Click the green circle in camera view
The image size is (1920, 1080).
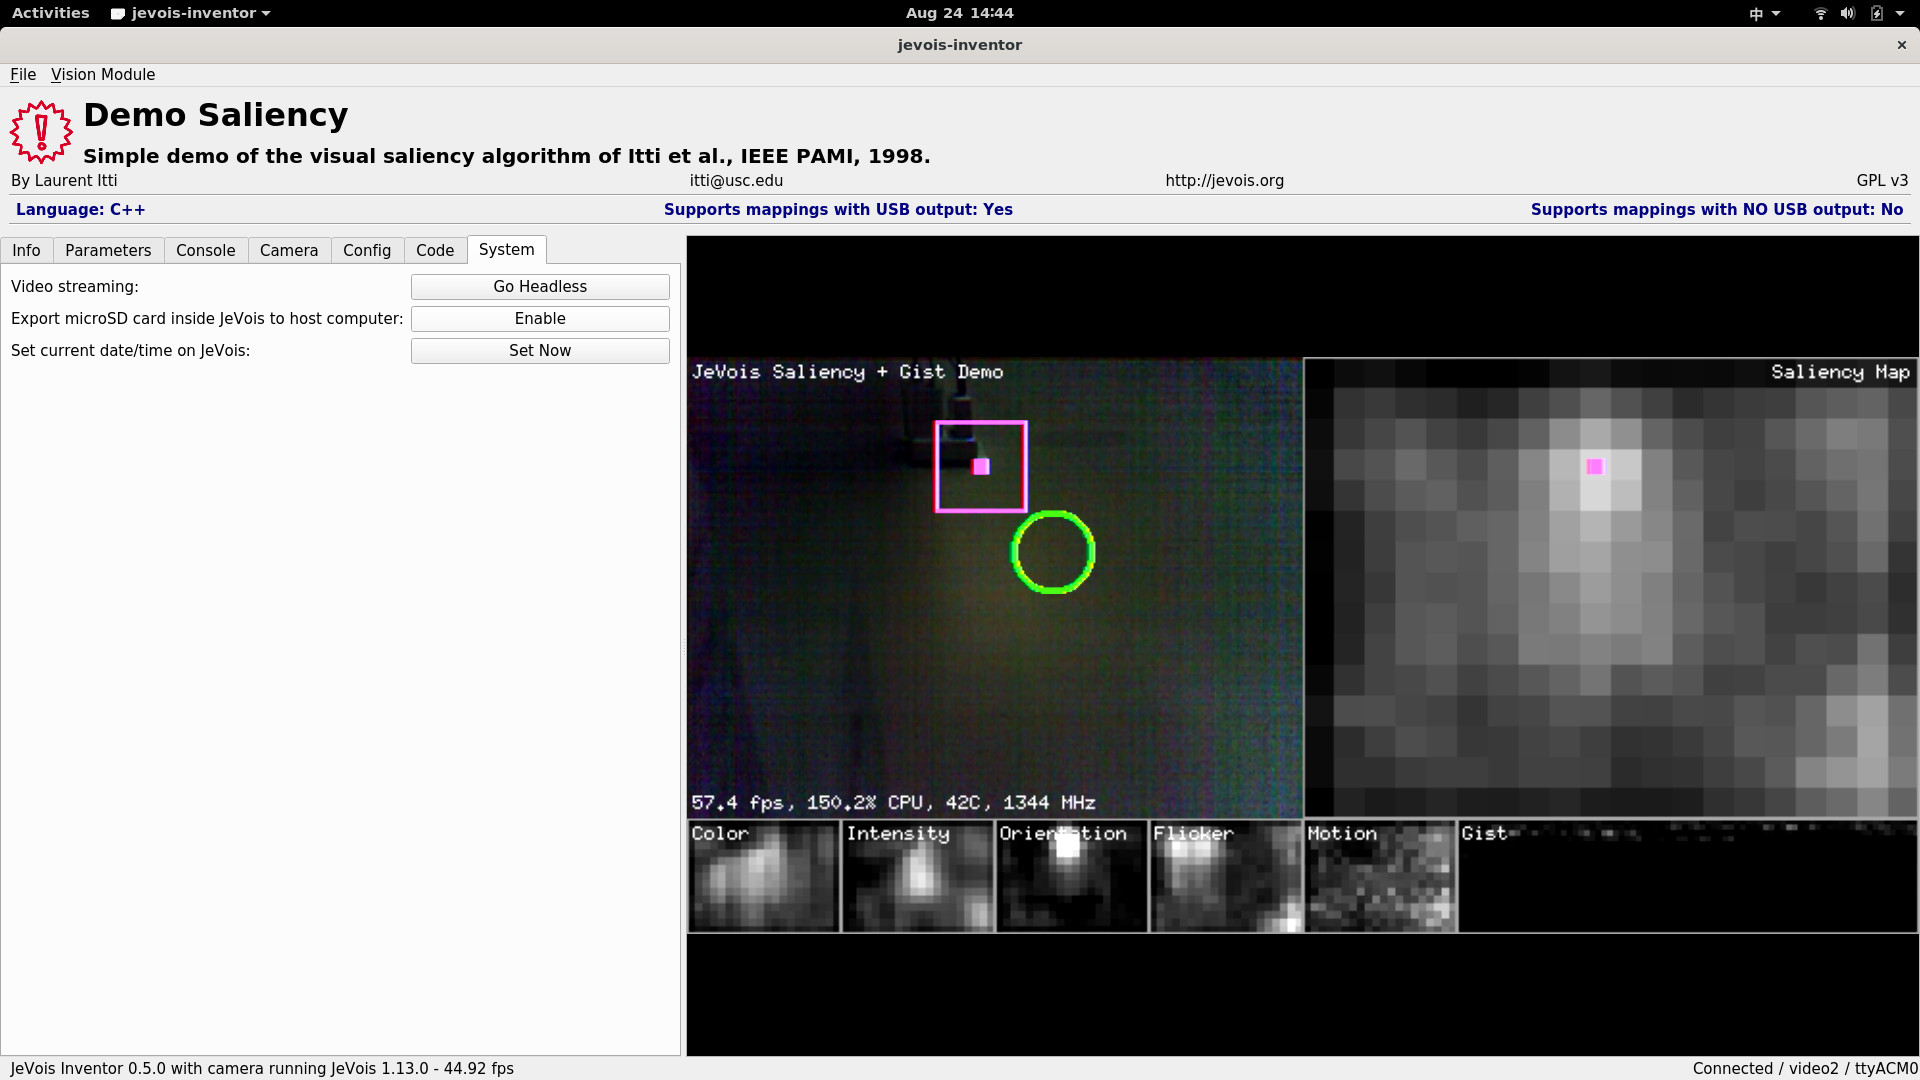tap(1053, 552)
